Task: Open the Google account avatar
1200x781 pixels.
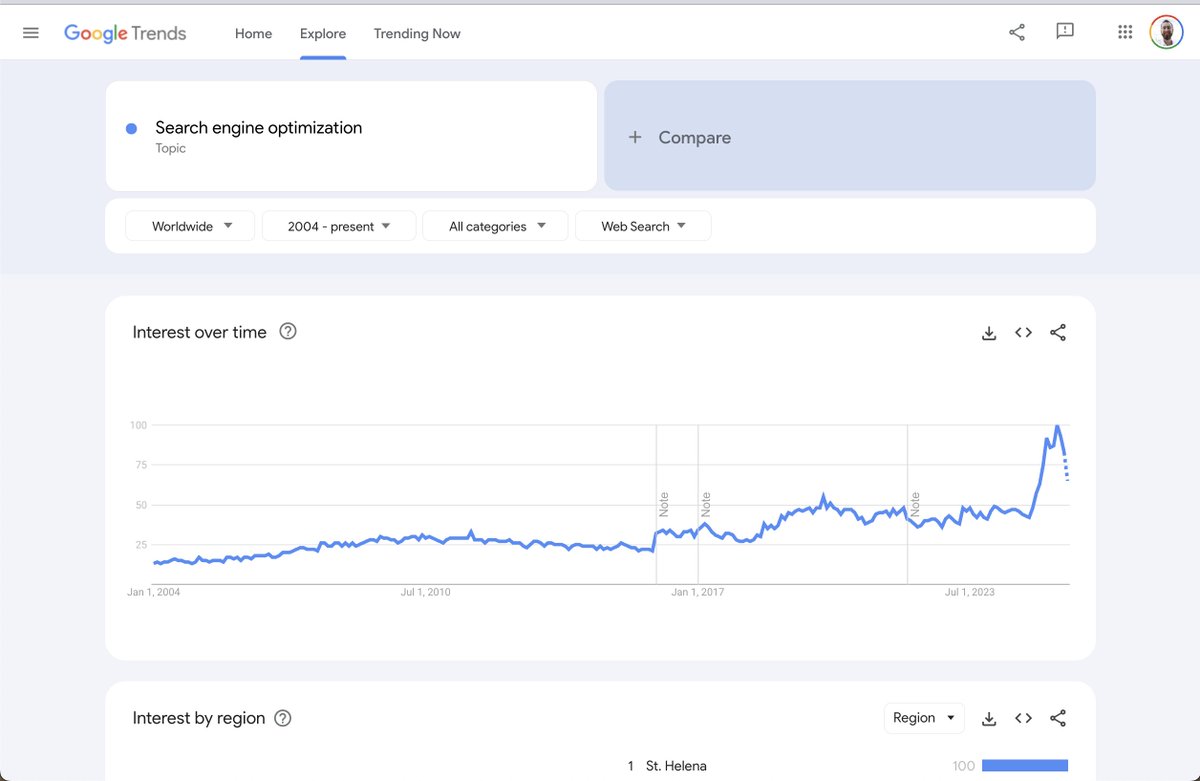Action: point(1166,32)
